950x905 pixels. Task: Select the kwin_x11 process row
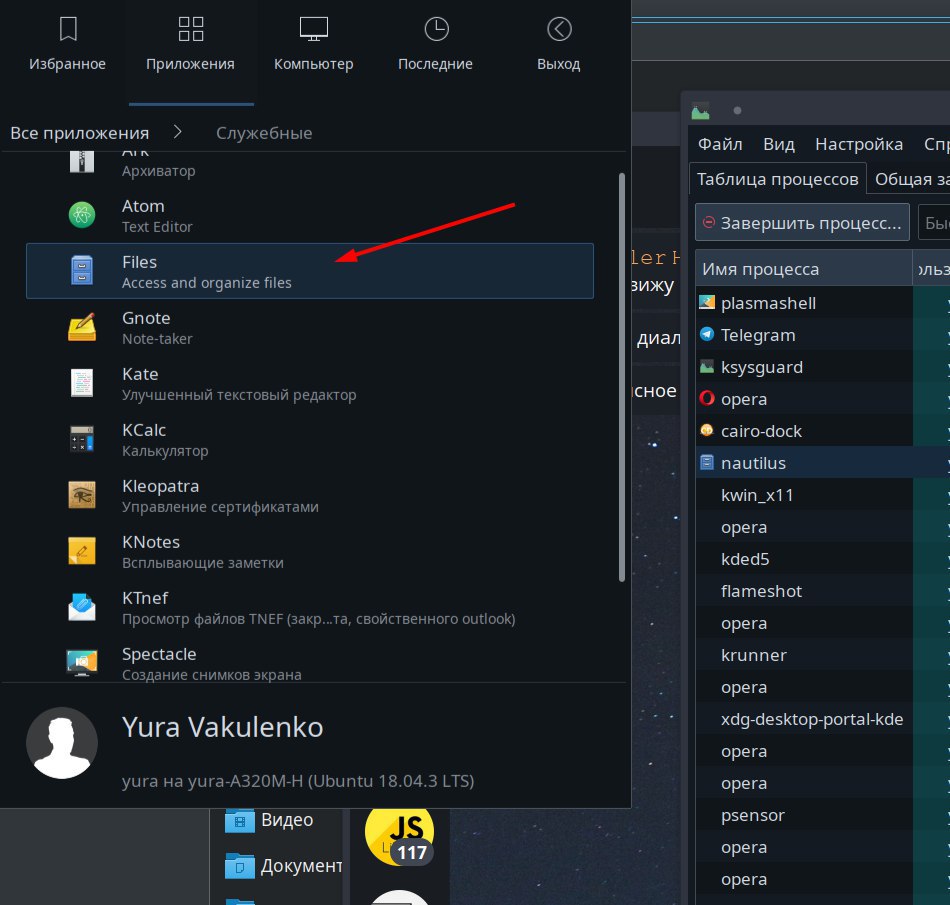point(823,495)
